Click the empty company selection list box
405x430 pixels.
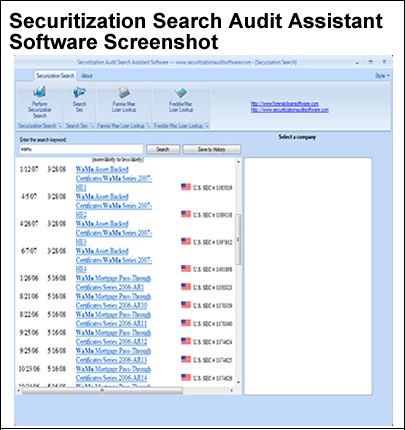coord(308,276)
